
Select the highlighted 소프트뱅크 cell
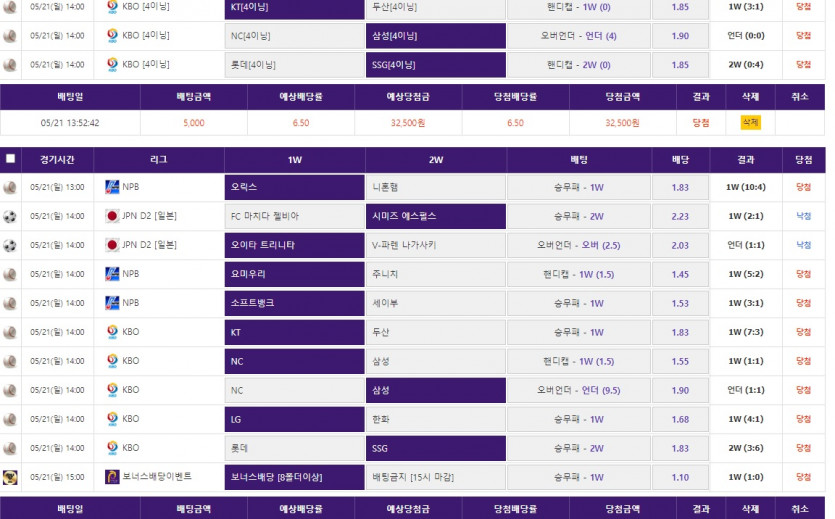294,303
